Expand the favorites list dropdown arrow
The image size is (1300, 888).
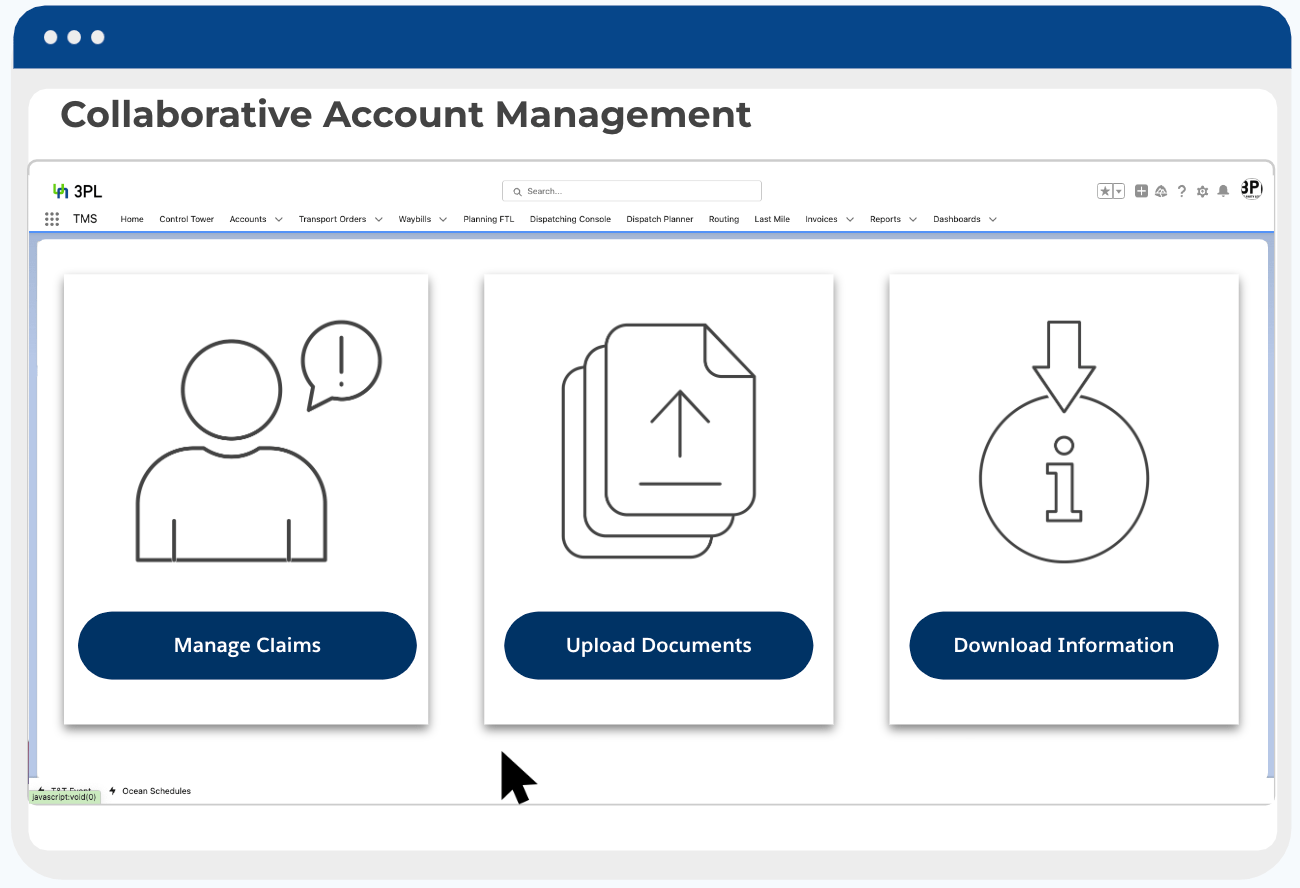(1119, 191)
